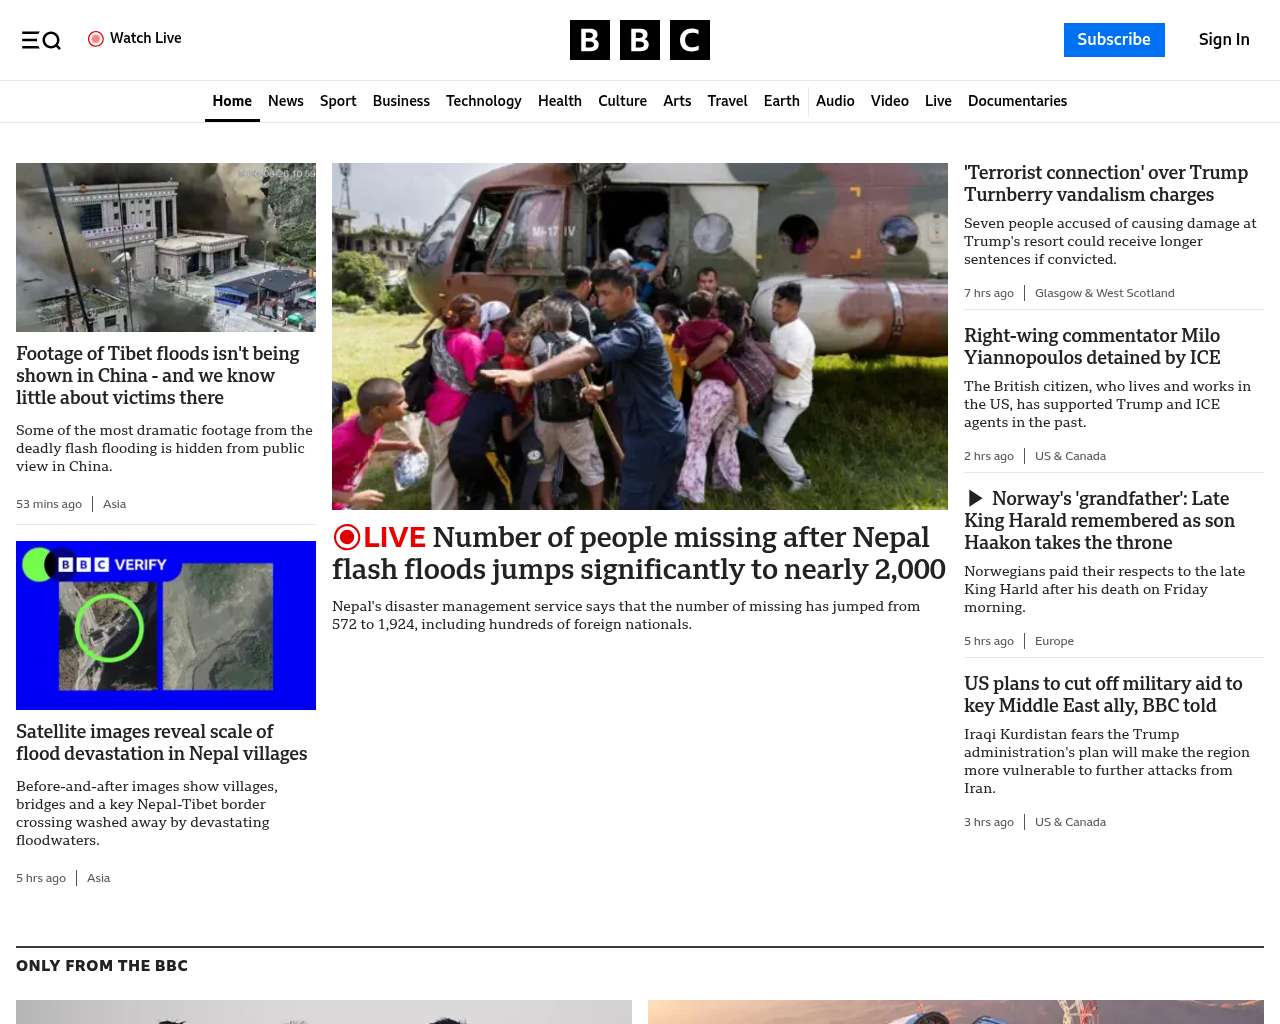
Task: Open the Nepal flash floods live headline
Action: click(639, 553)
